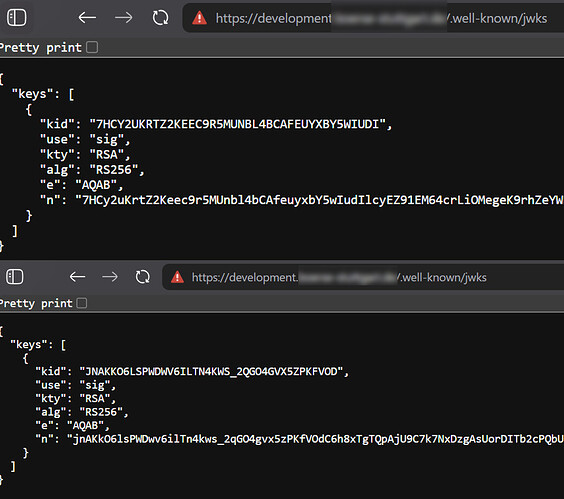Screen dimensions: 564x499
Task: Click the red security warning icon in upper address bar
Action: click(x=199, y=18)
